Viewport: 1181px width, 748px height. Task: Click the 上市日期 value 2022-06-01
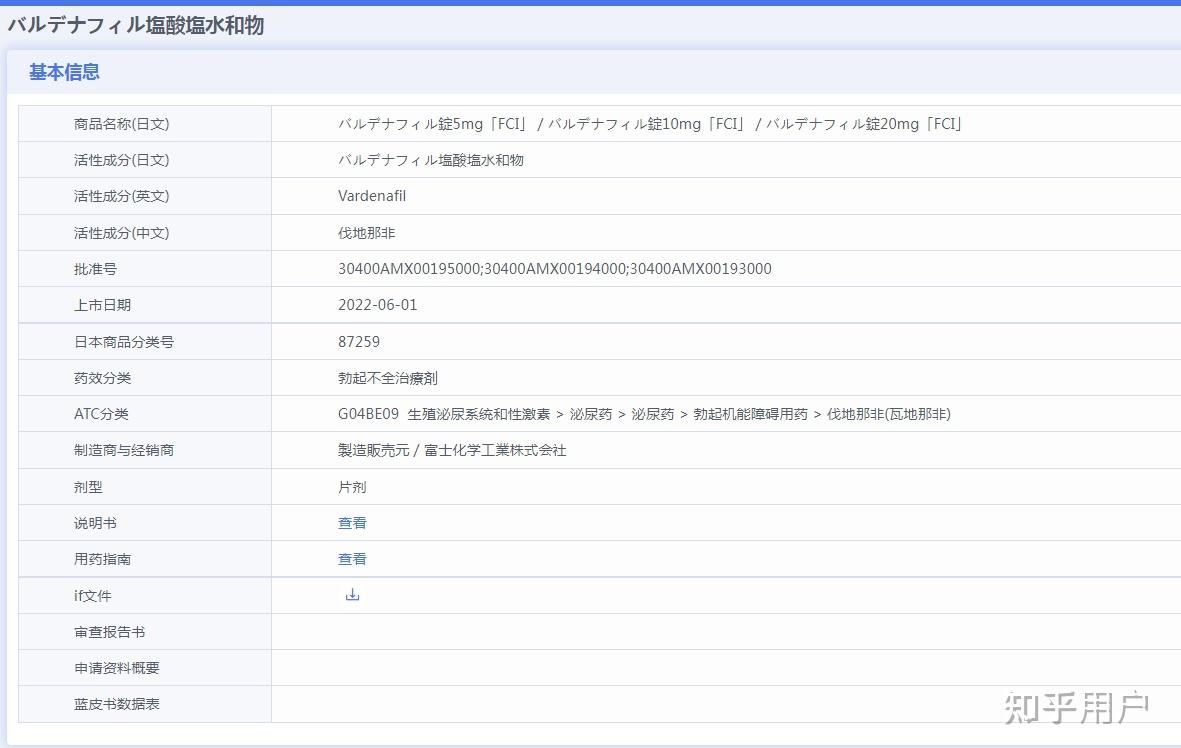(x=377, y=305)
